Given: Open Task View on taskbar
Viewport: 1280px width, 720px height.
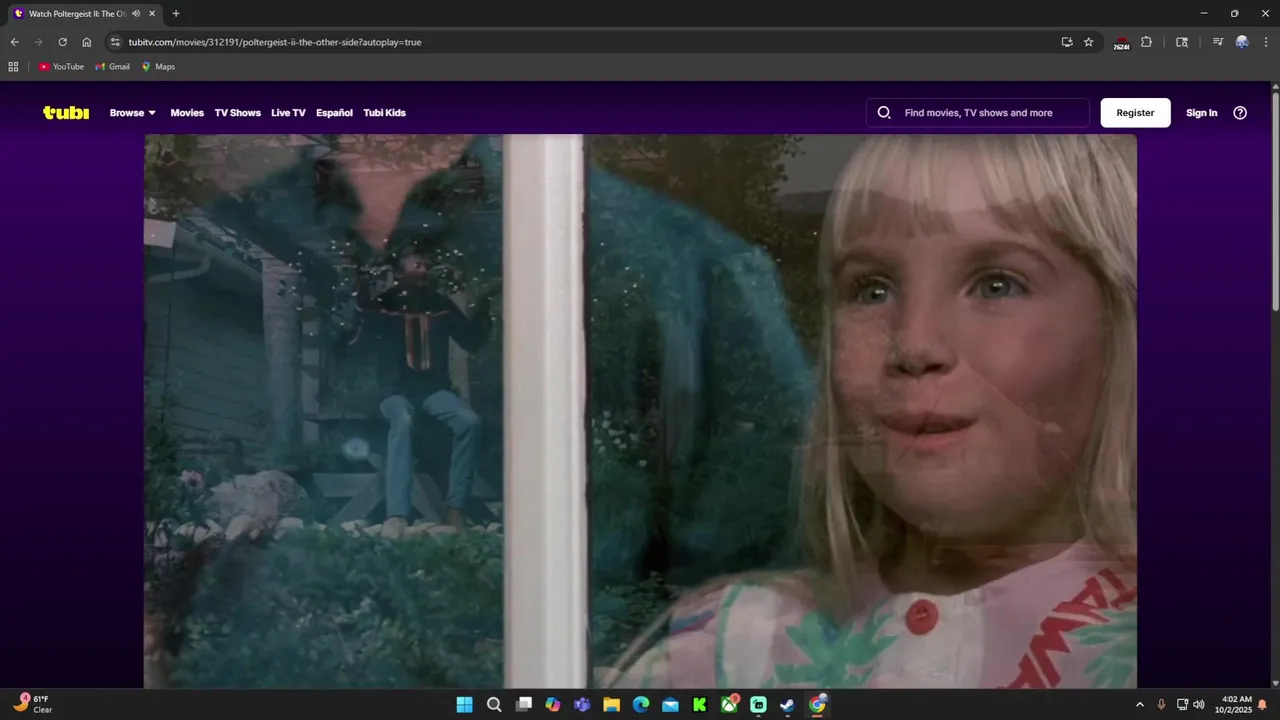Looking at the screenshot, I should pyautogui.click(x=523, y=705).
